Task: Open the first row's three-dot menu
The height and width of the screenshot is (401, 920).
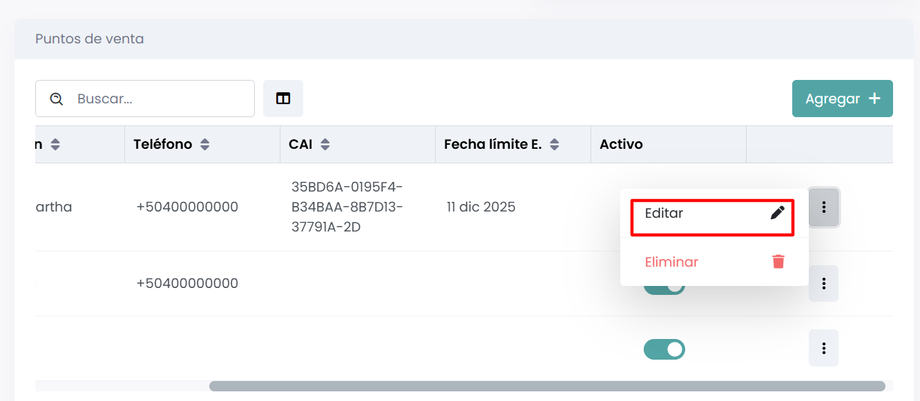Action: point(823,207)
